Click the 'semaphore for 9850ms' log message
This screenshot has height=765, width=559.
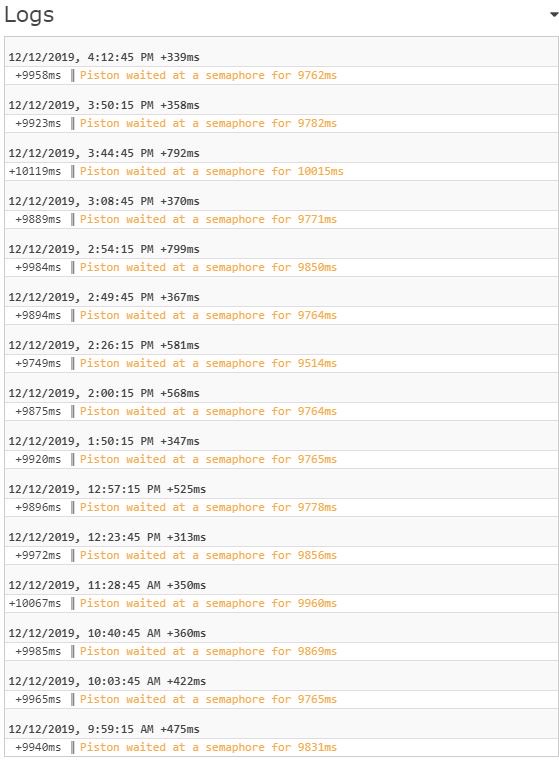tap(208, 267)
